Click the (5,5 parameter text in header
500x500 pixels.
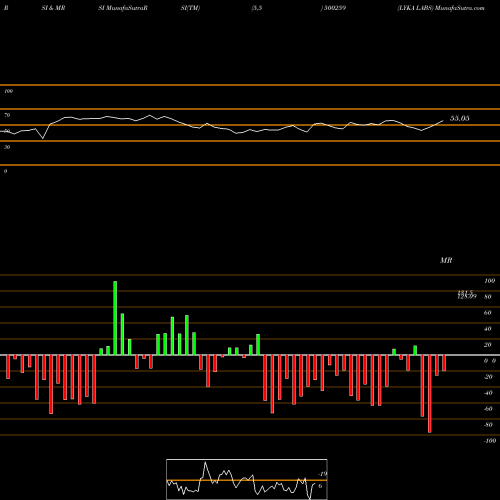pos(257,8)
